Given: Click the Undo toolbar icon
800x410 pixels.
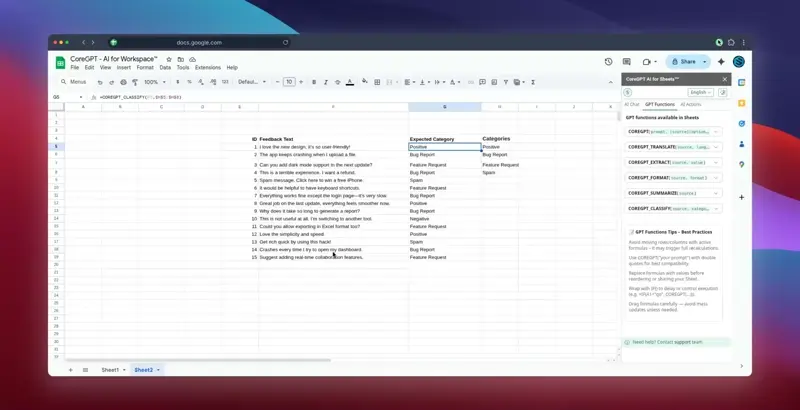Looking at the screenshot, I should 100,82.
